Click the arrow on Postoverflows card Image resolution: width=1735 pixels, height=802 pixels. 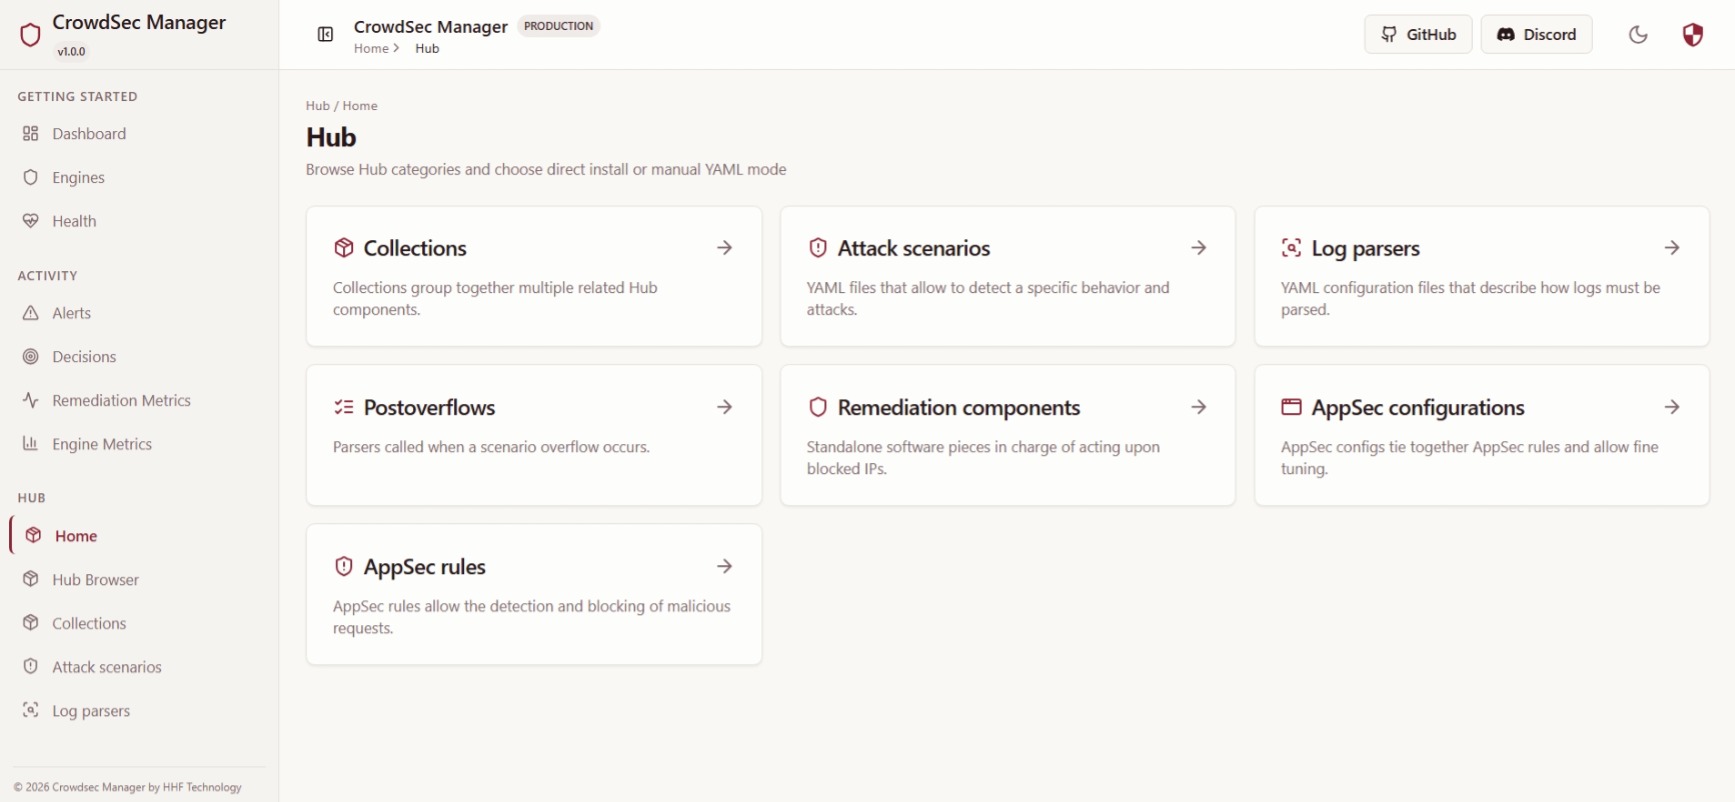[x=725, y=407]
